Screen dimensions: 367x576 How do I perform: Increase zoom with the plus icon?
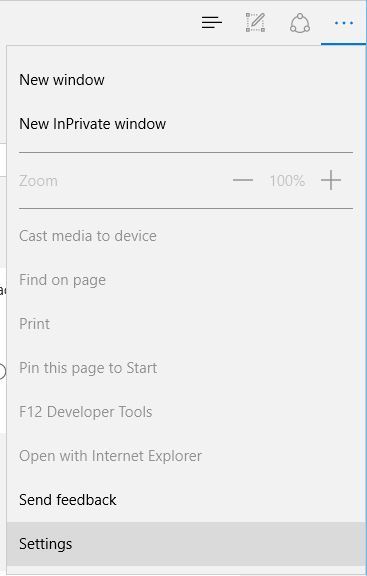331,180
